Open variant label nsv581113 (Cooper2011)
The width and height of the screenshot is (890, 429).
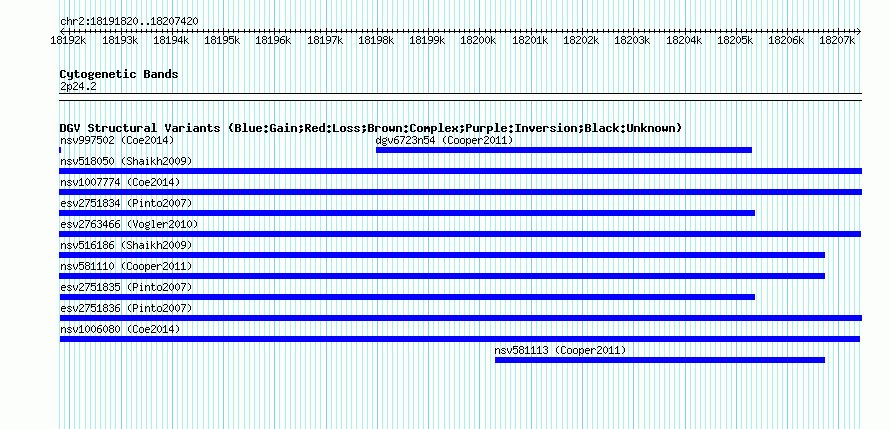coord(560,350)
